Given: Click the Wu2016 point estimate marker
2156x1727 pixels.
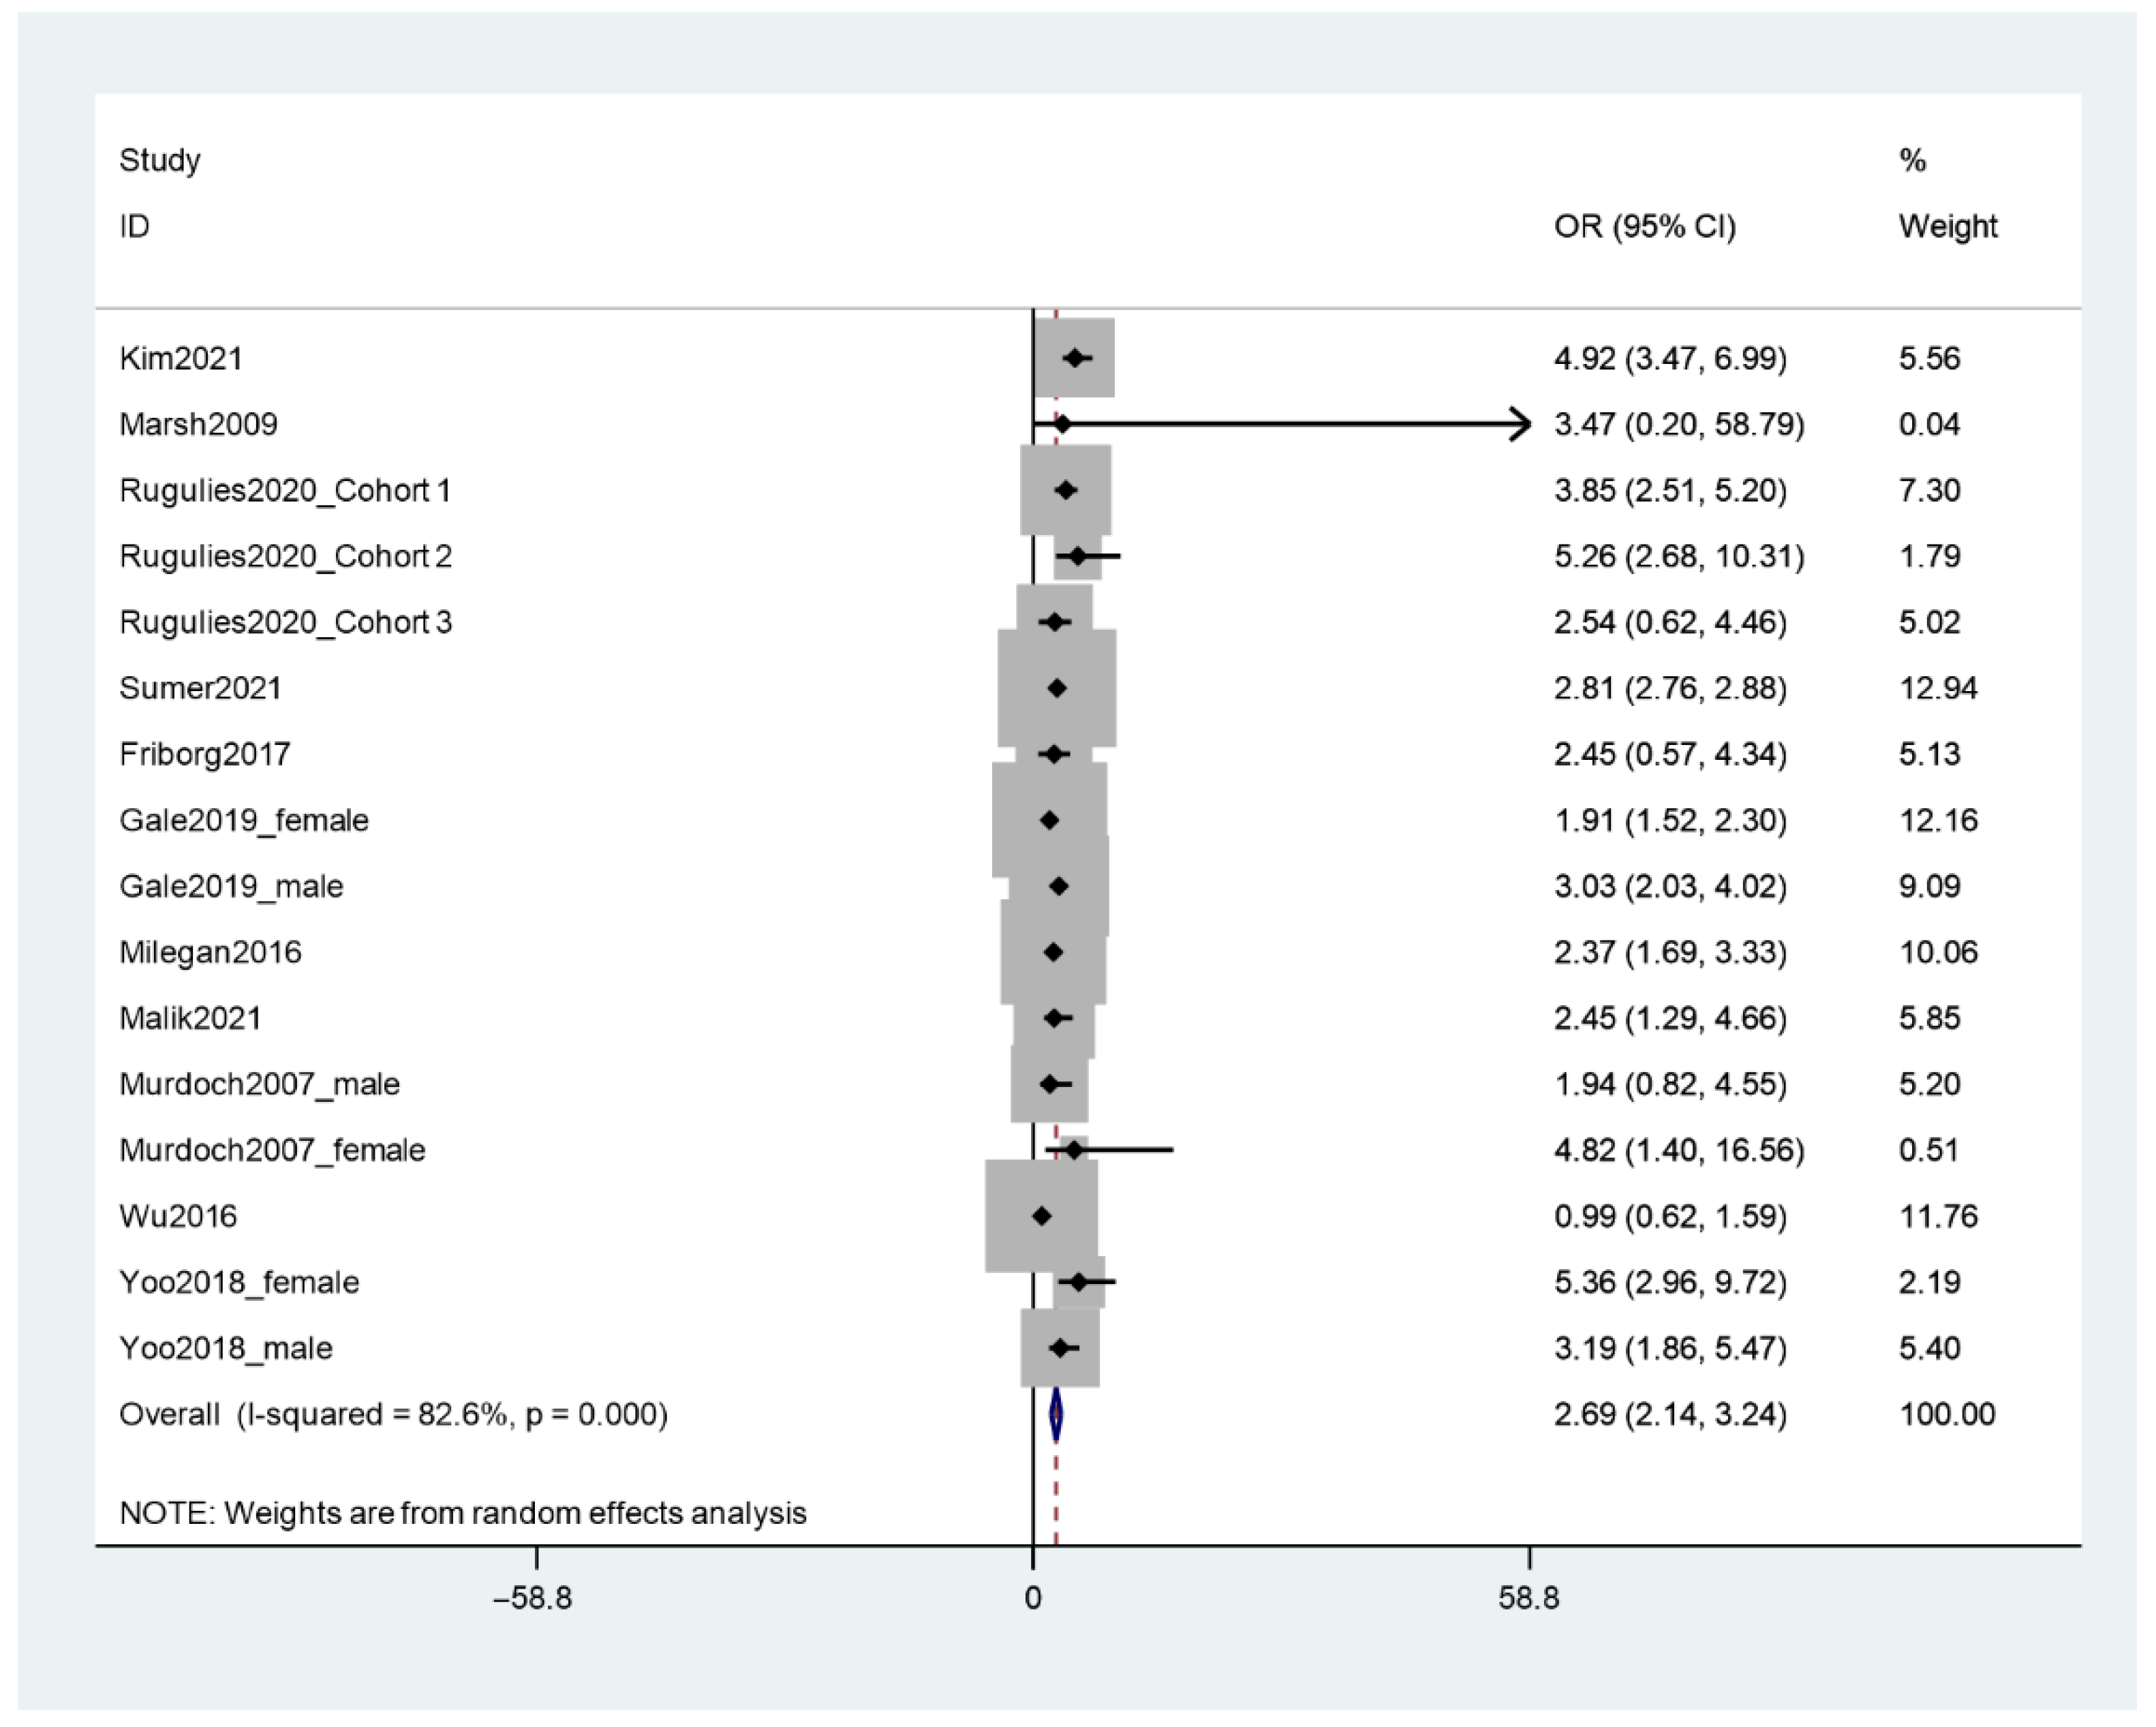Looking at the screenshot, I should 1042,1216.
